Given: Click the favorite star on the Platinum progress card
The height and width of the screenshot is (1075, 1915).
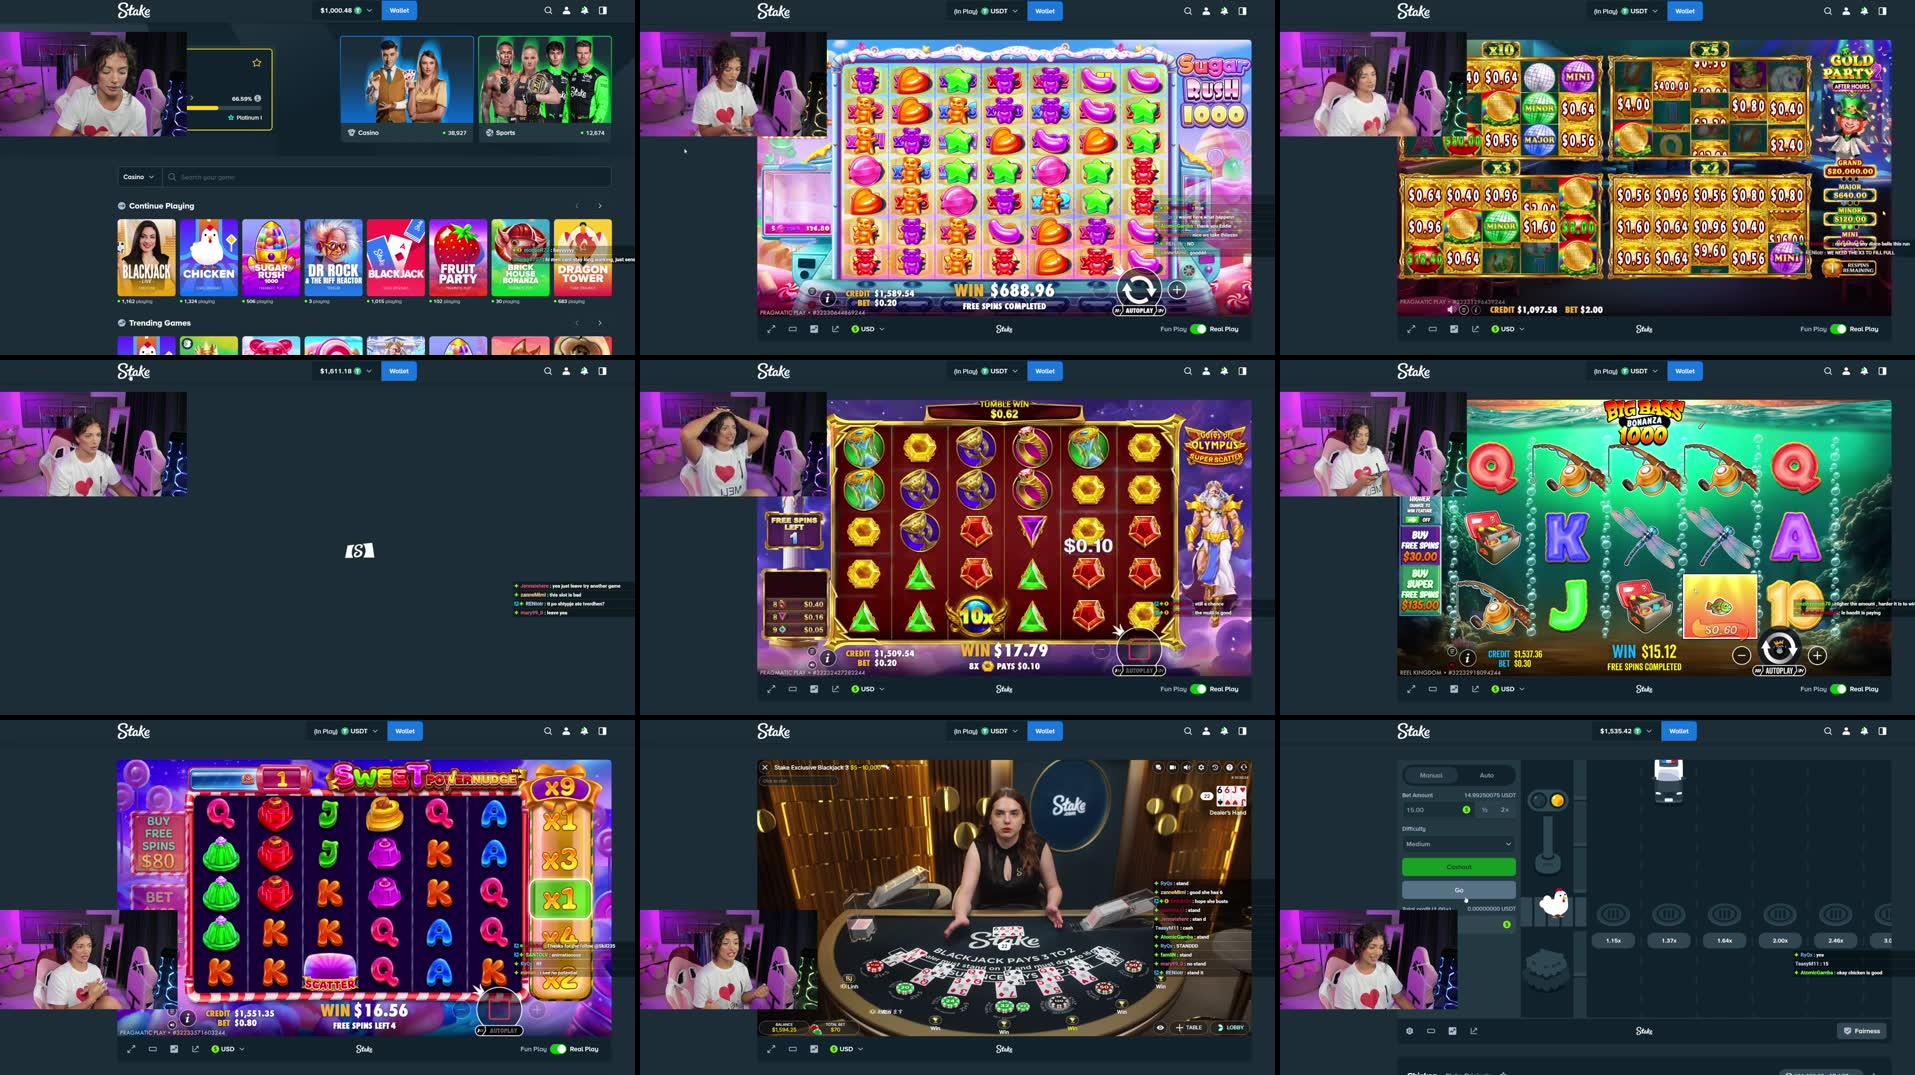Looking at the screenshot, I should tap(257, 63).
